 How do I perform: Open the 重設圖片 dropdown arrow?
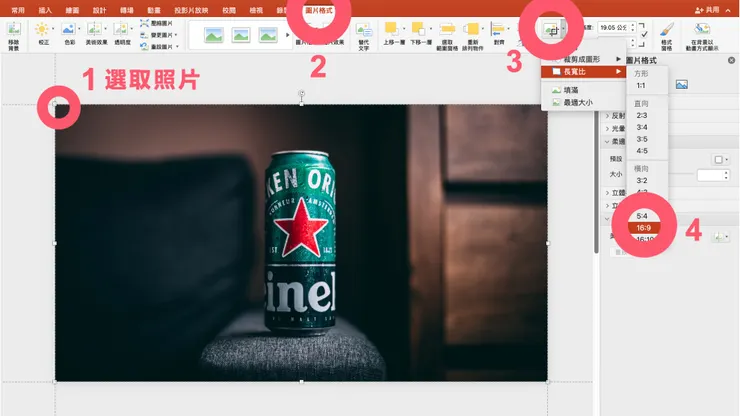point(177,46)
